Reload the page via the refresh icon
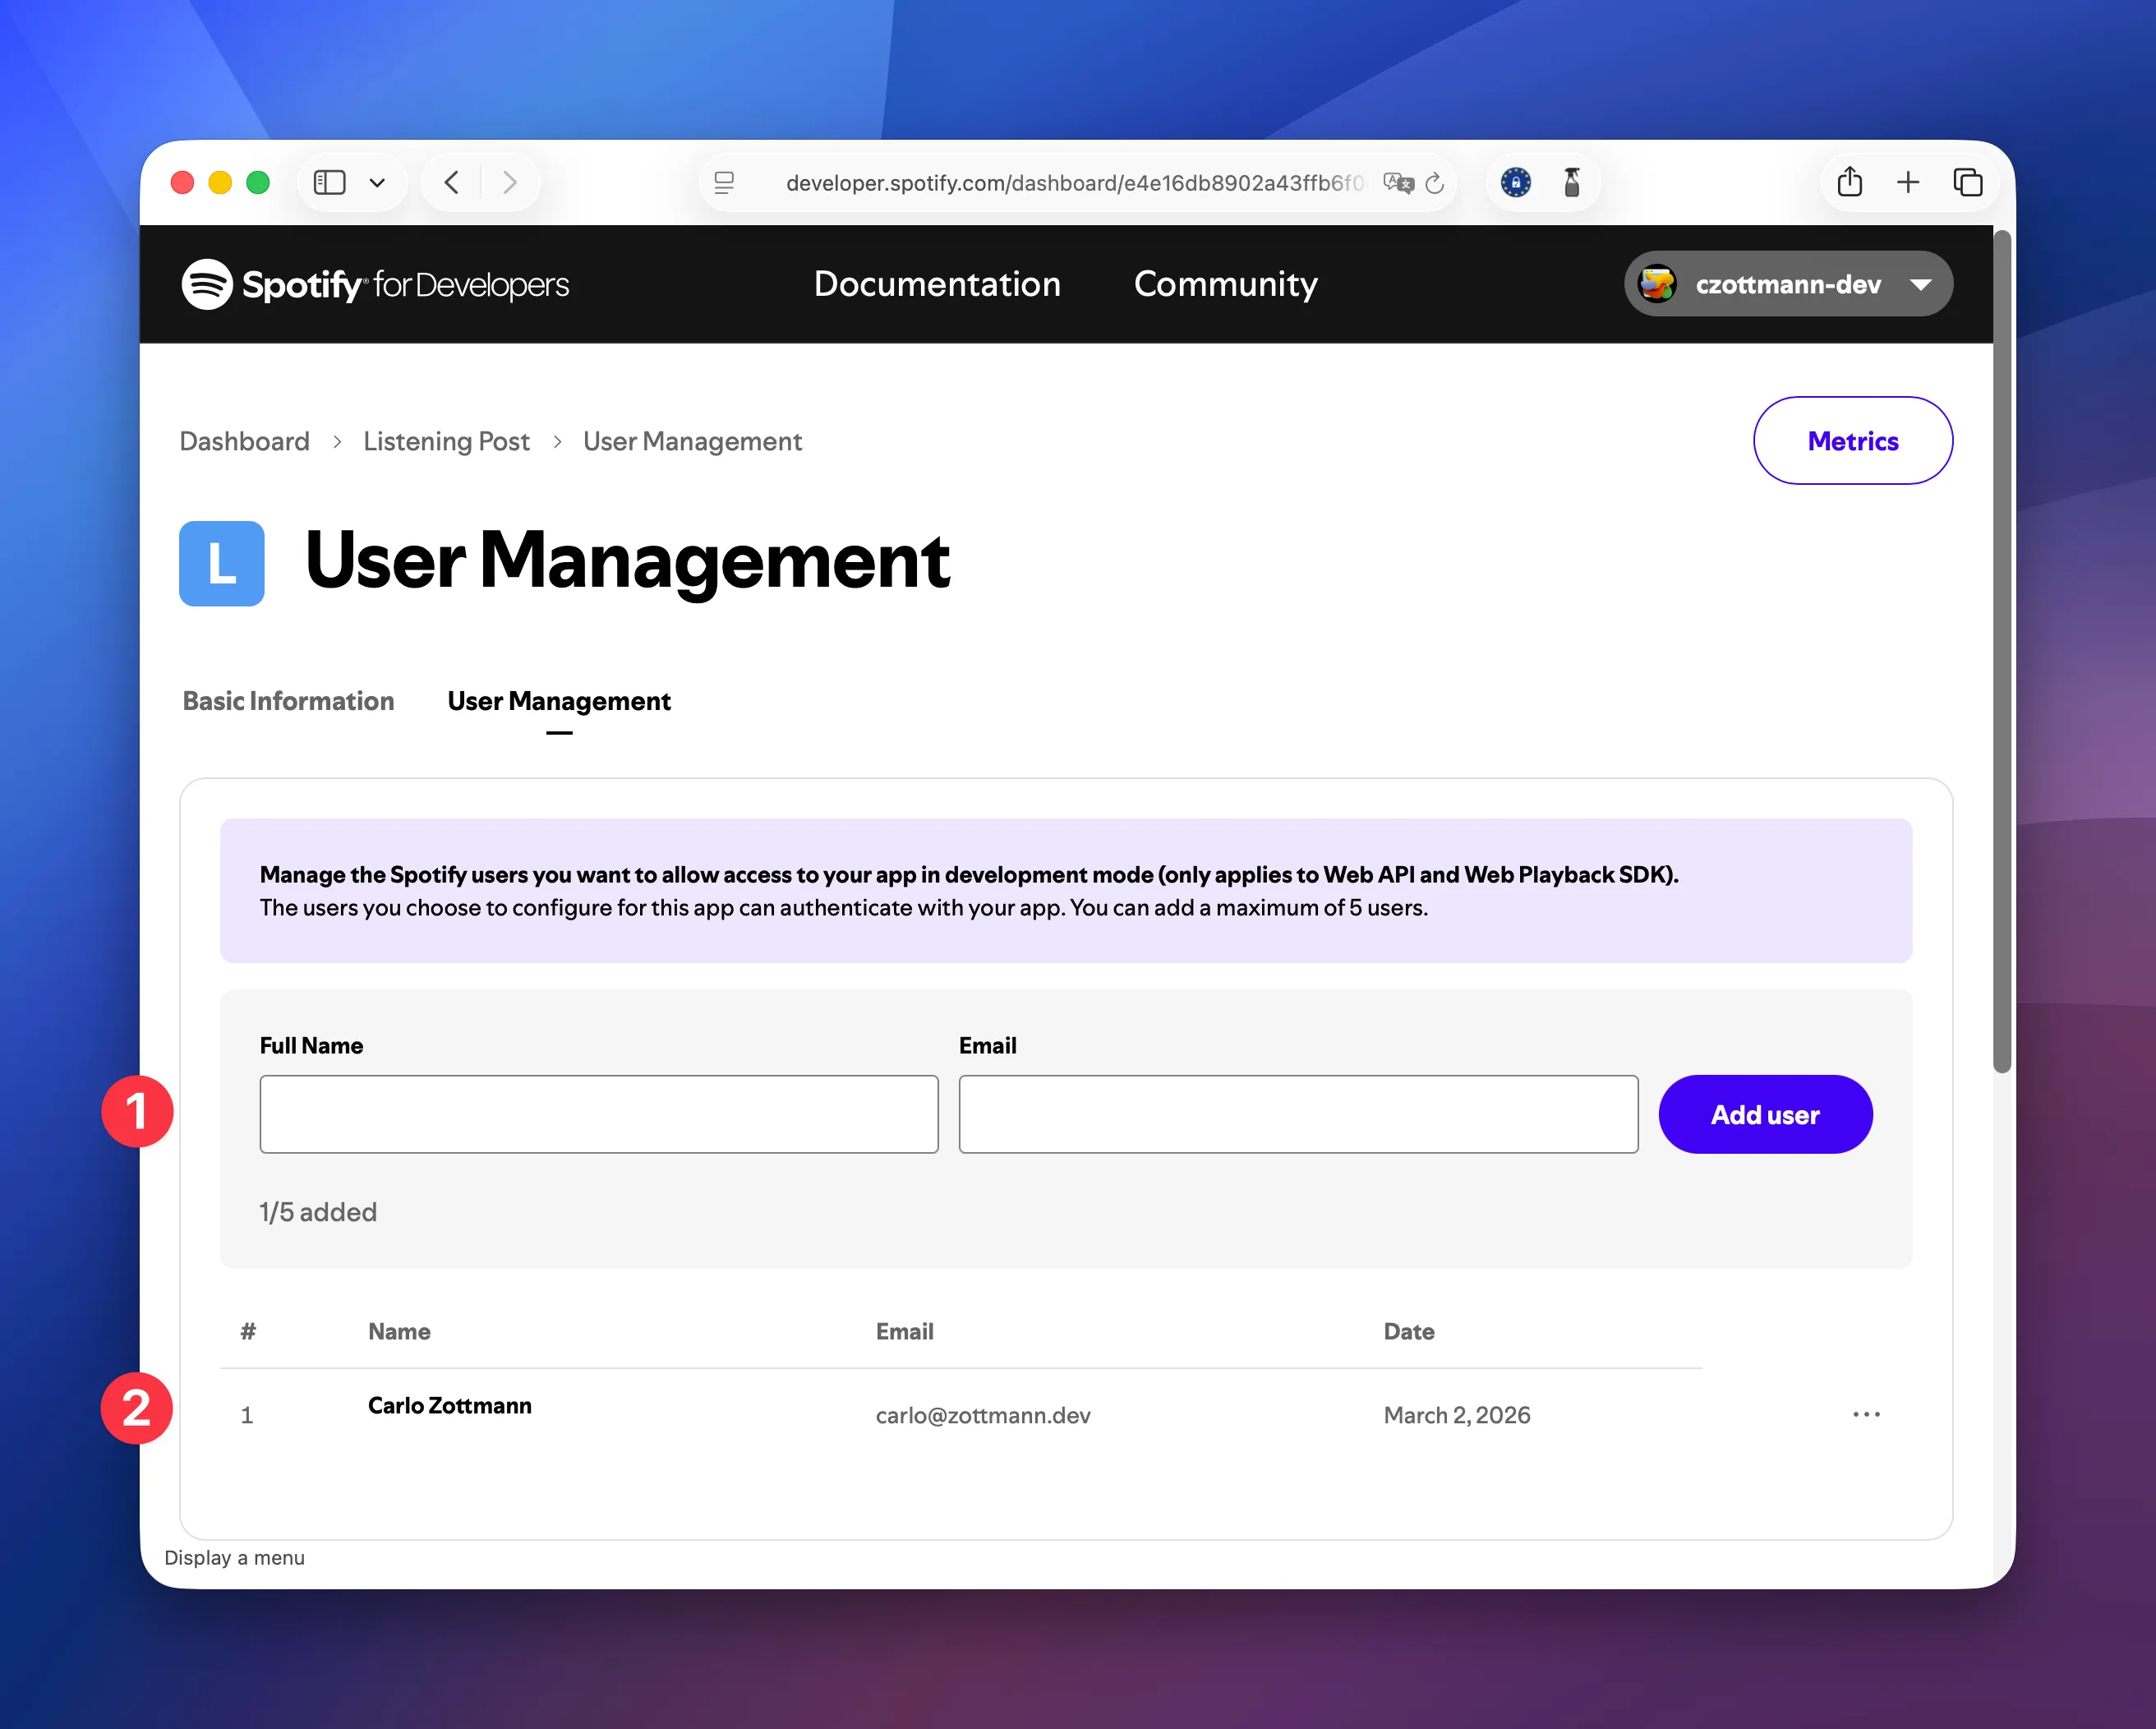 pos(1434,183)
